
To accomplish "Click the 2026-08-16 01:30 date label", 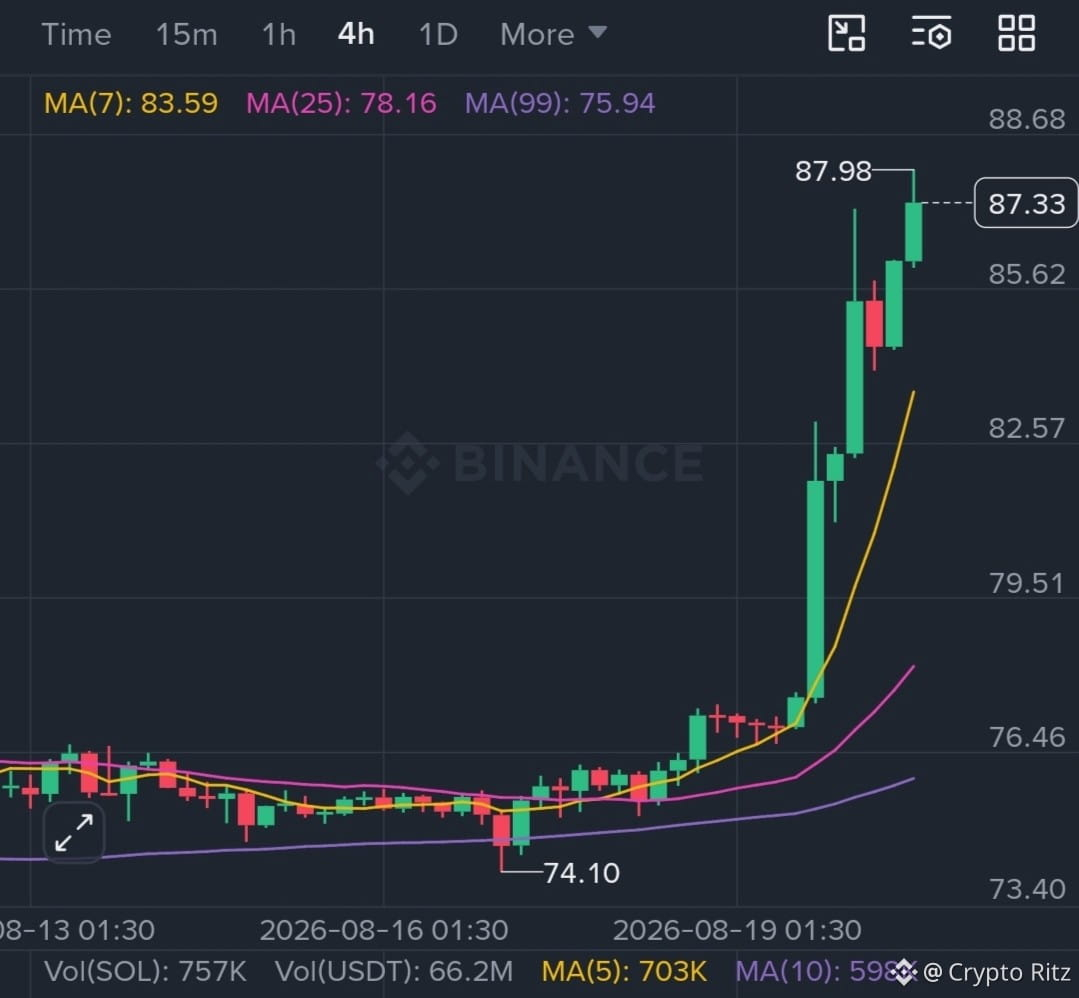I will click(x=384, y=931).
